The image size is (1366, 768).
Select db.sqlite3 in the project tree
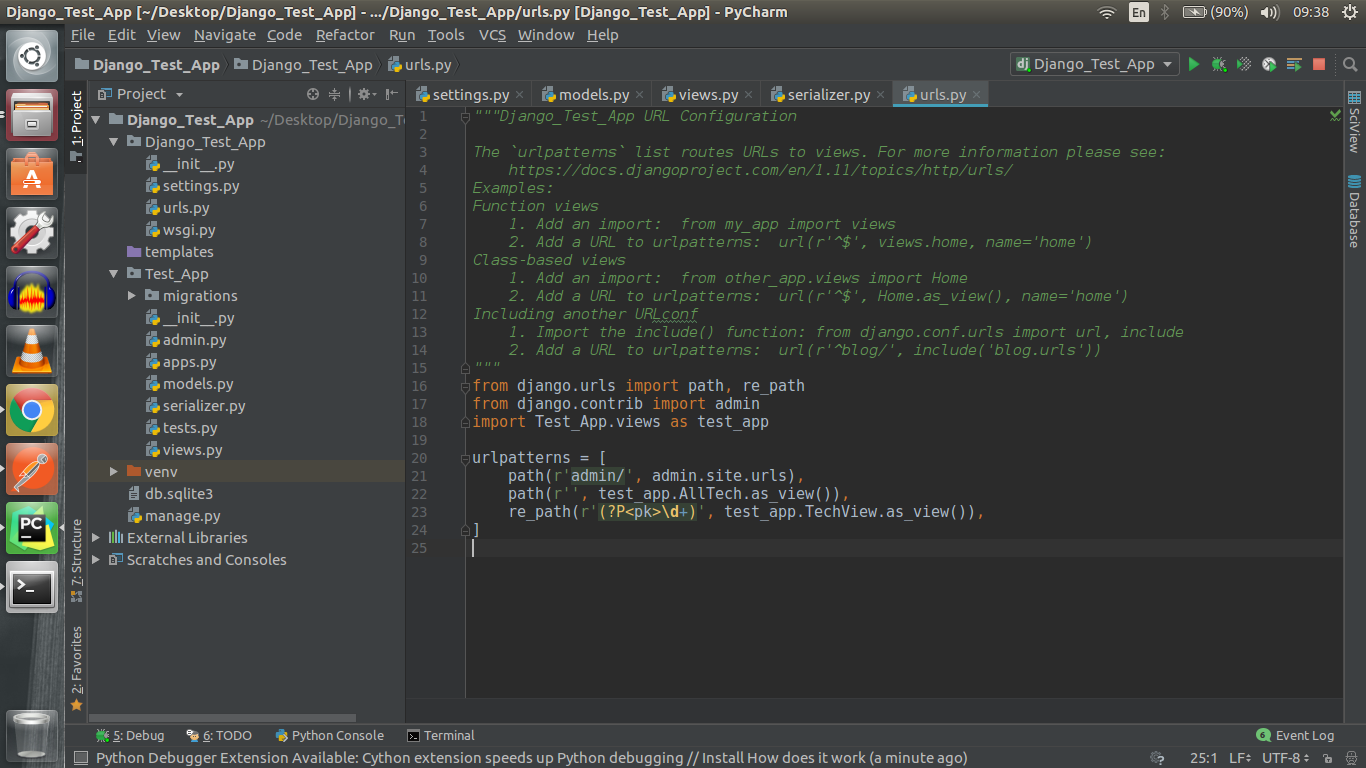[x=171, y=494]
